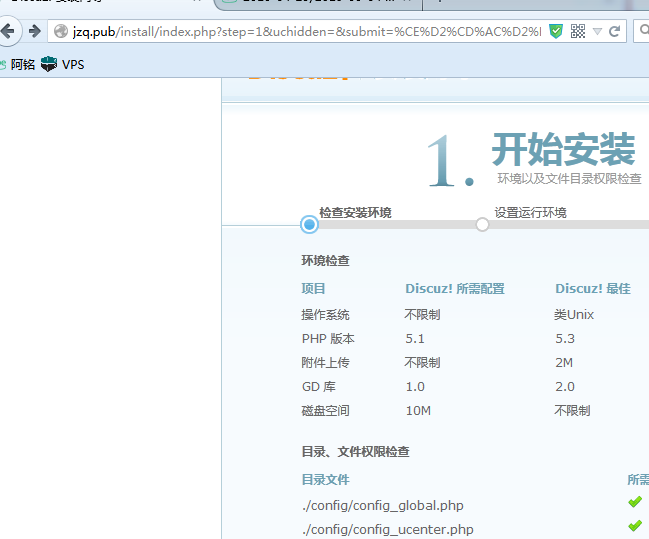Click the 5.1 required PHP version
The width and height of the screenshot is (649, 539).
click(x=415, y=339)
